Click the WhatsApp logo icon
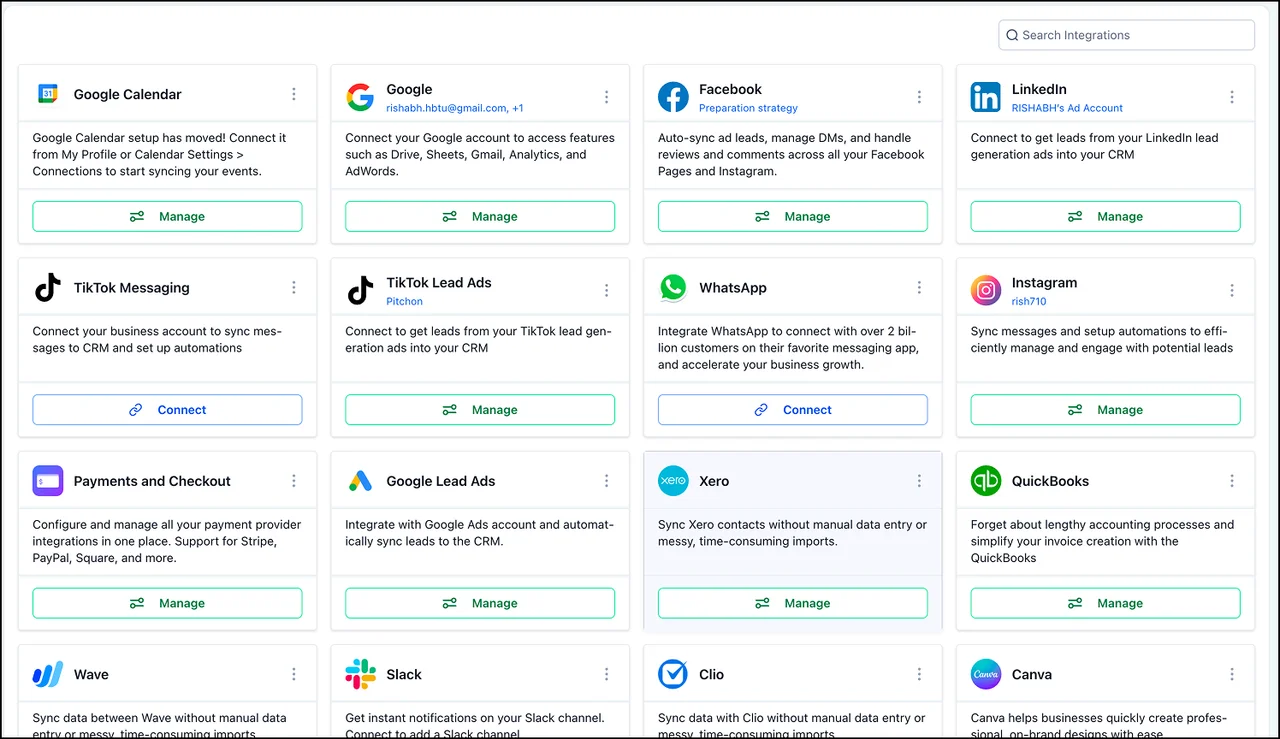Image resolution: width=1280 pixels, height=739 pixels. click(673, 288)
